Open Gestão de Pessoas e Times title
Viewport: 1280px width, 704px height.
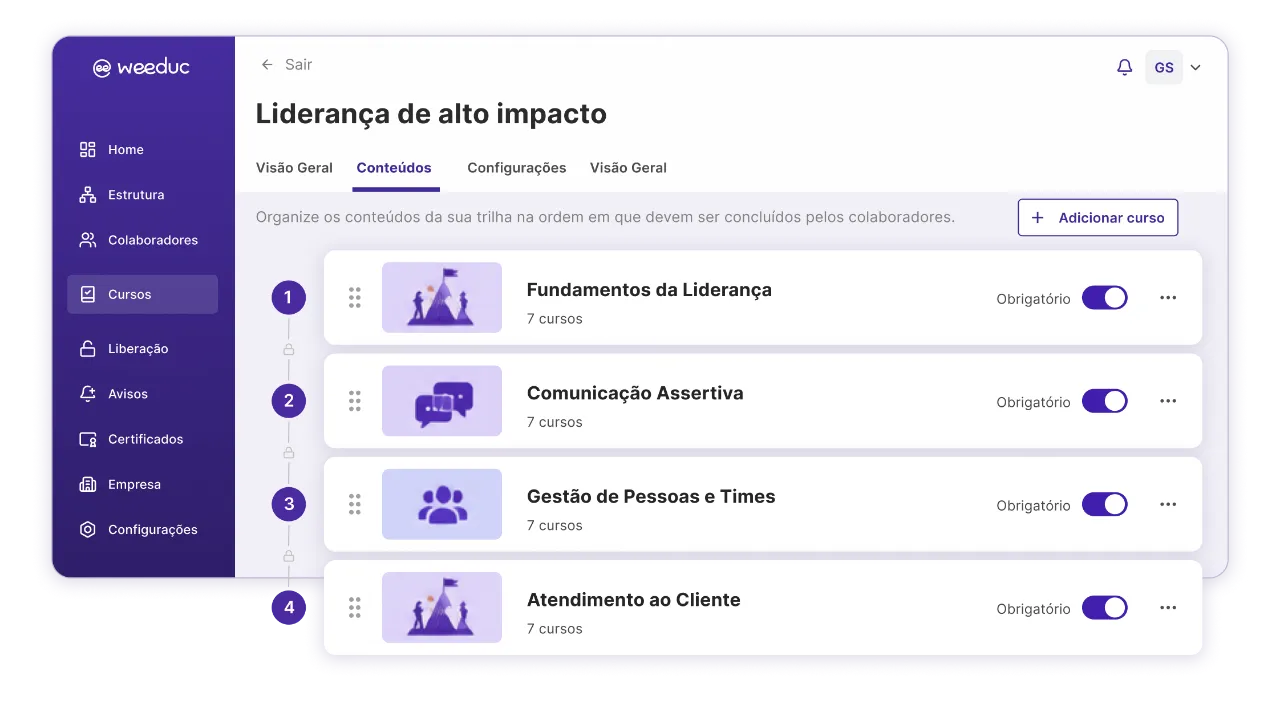pos(651,496)
